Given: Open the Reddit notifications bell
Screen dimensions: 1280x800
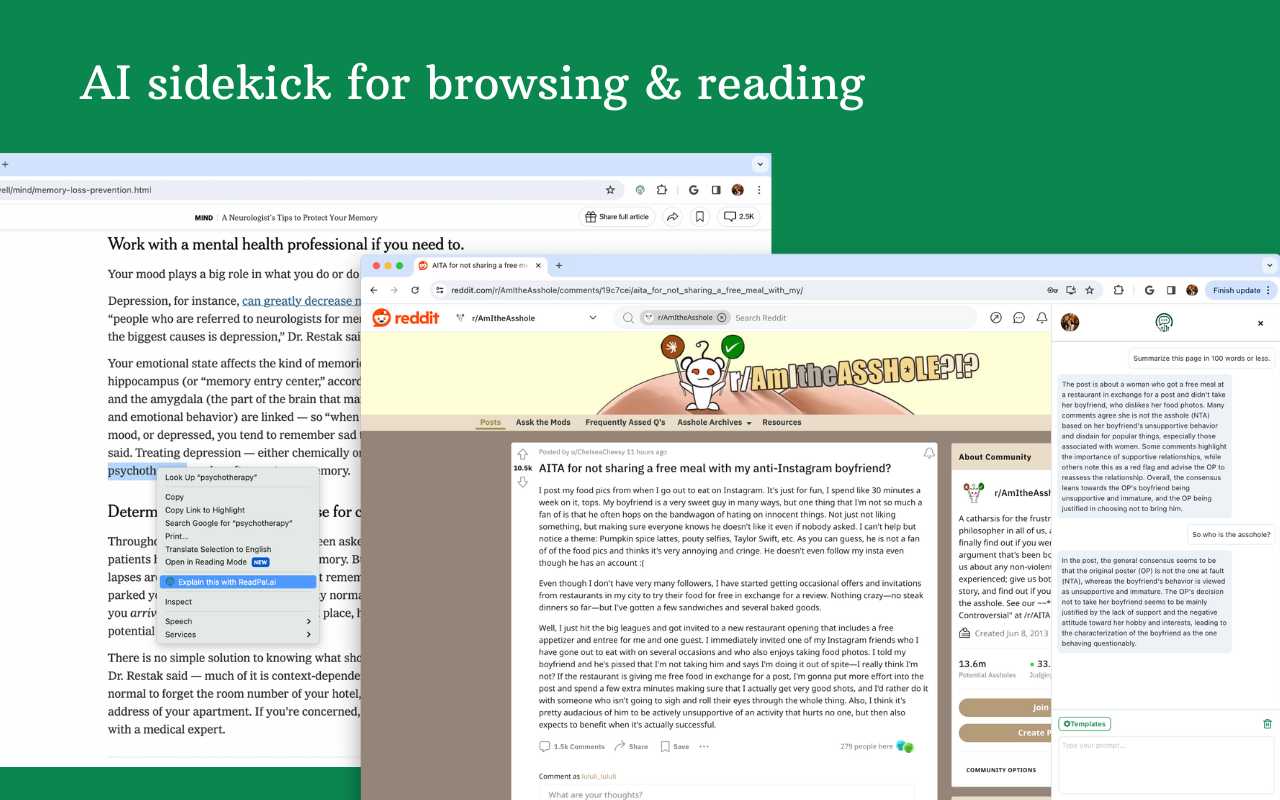Looking at the screenshot, I should coord(1041,318).
